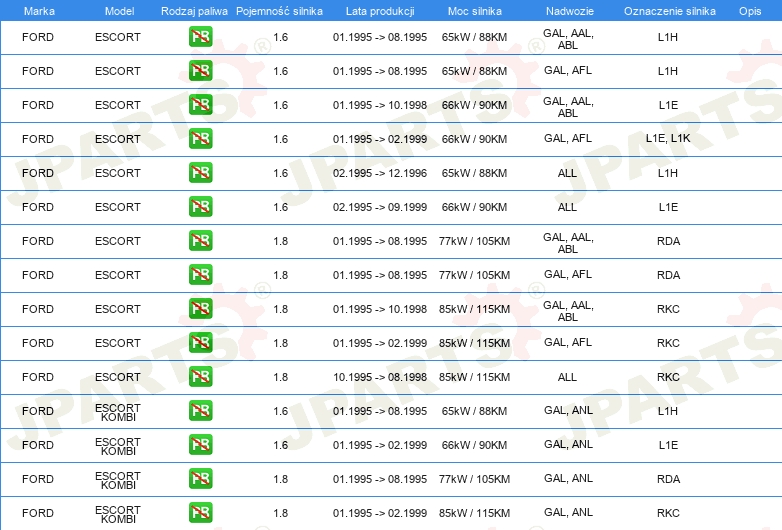Click petrol icon in Escort Kombi RKC row

[200, 512]
